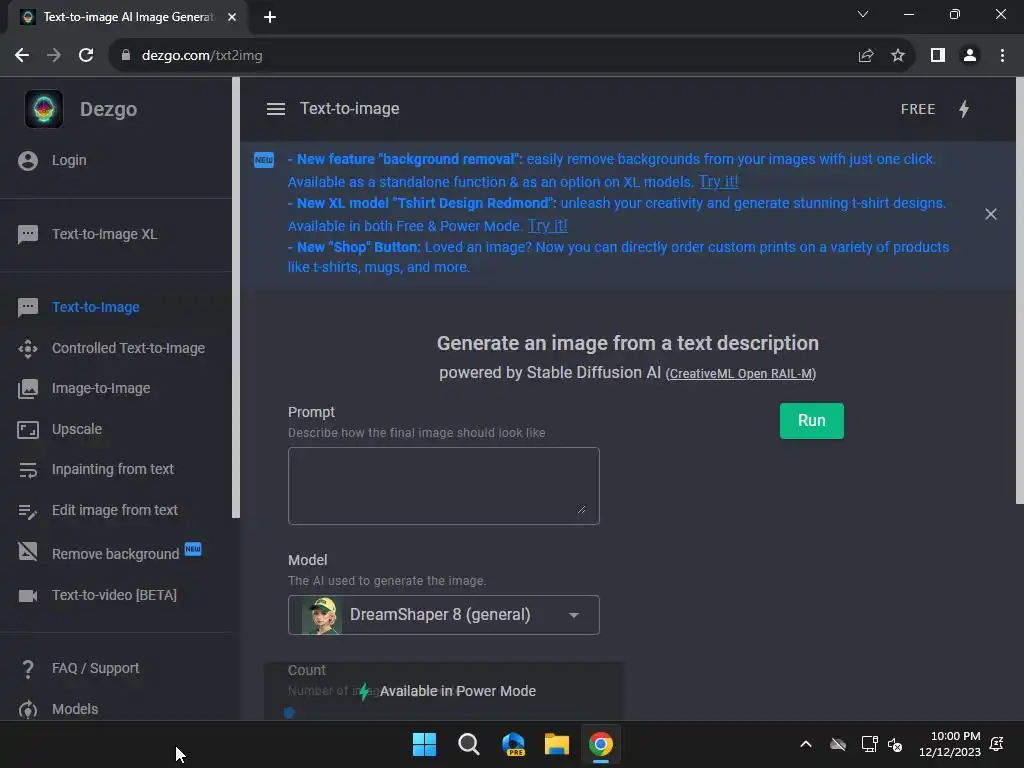
Task: Open Windows taskbar search
Action: tap(469, 744)
